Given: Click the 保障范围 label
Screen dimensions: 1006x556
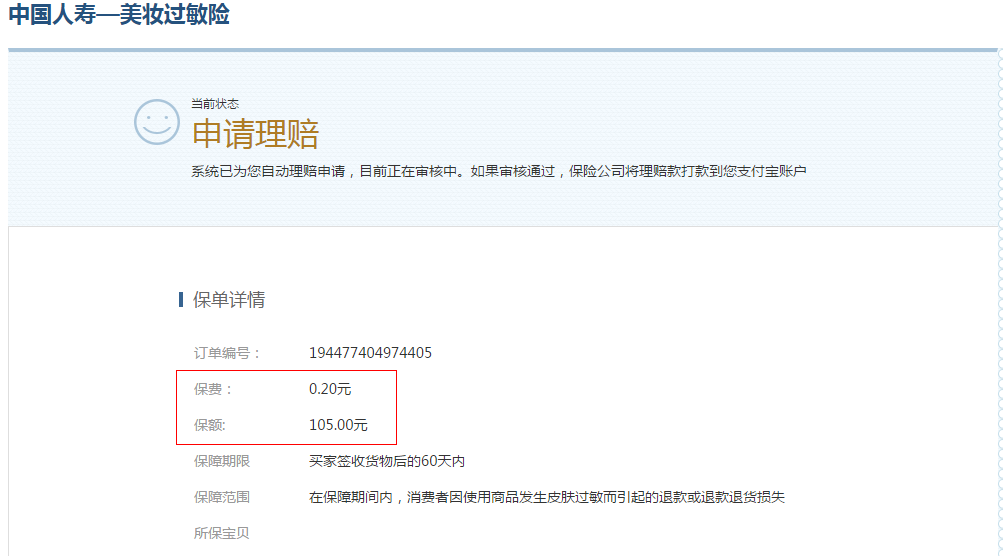Looking at the screenshot, I should coord(222,497).
